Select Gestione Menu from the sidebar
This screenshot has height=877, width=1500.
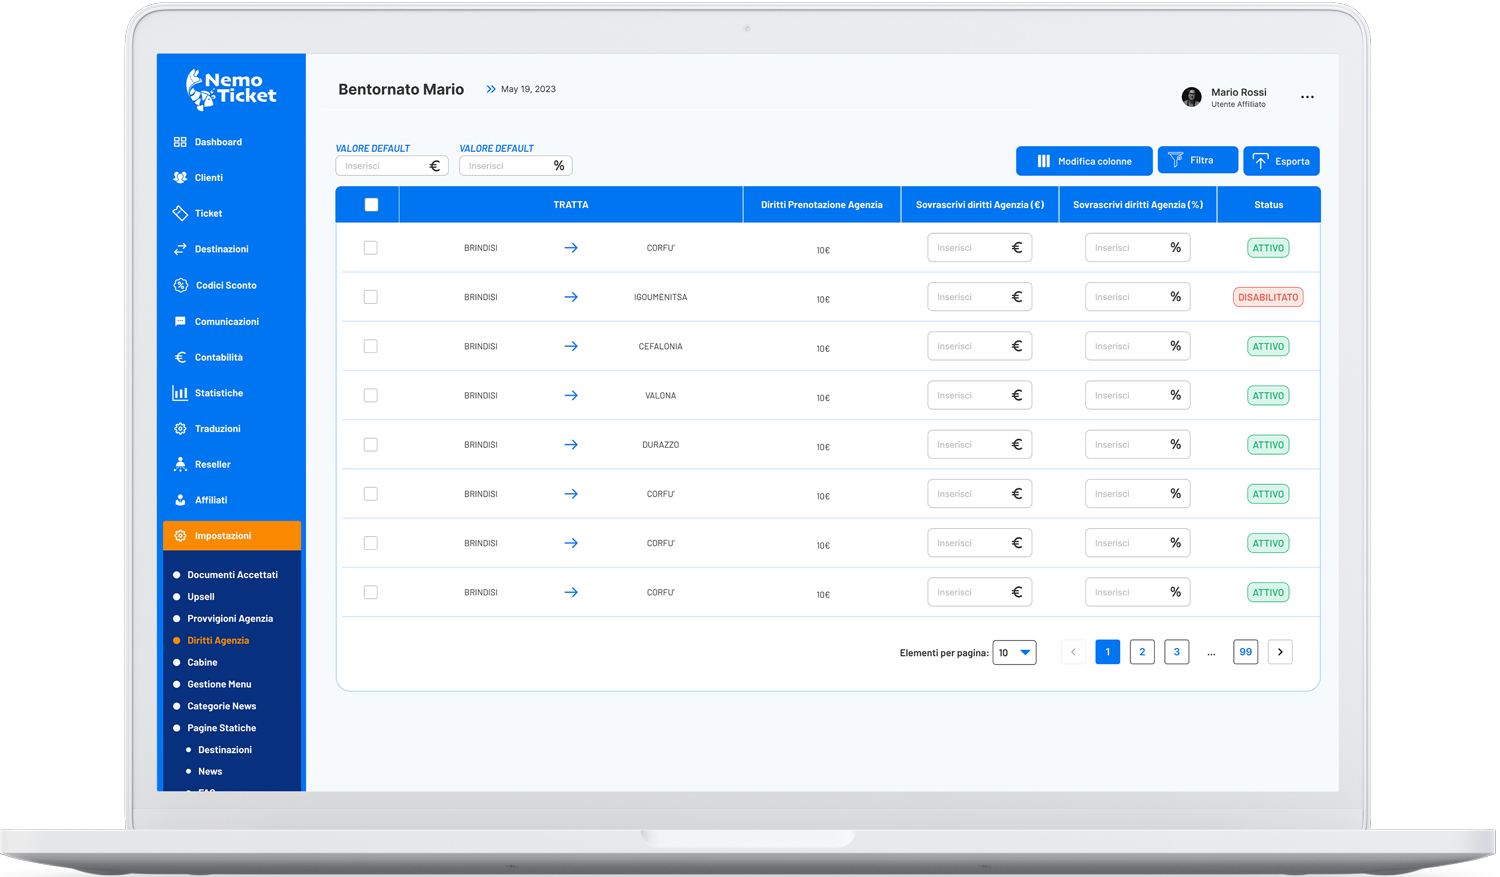coord(219,684)
